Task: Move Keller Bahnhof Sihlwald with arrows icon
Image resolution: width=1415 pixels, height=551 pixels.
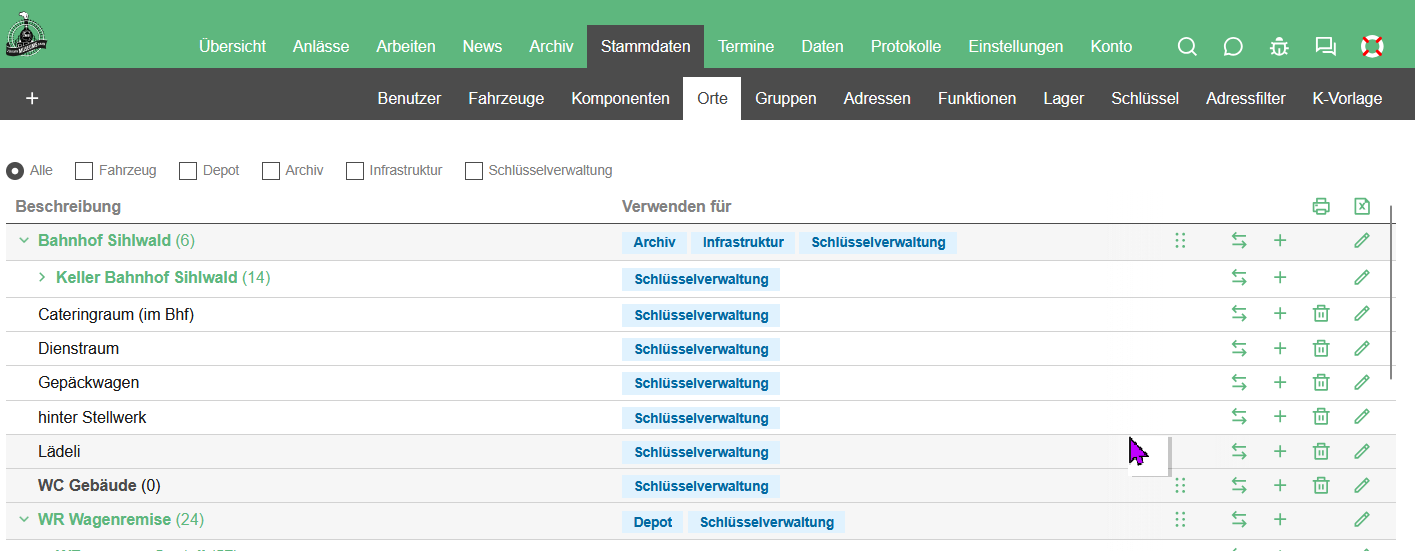Action: point(1239,277)
